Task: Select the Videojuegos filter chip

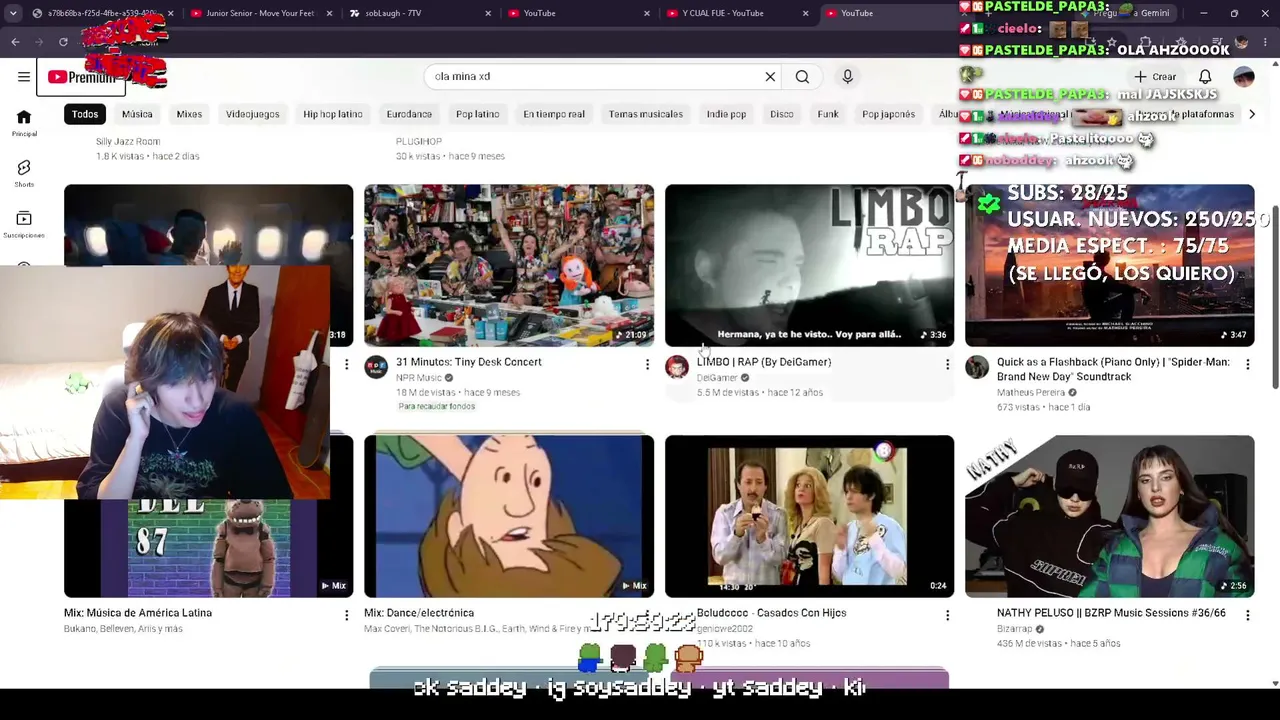Action: coord(252,114)
